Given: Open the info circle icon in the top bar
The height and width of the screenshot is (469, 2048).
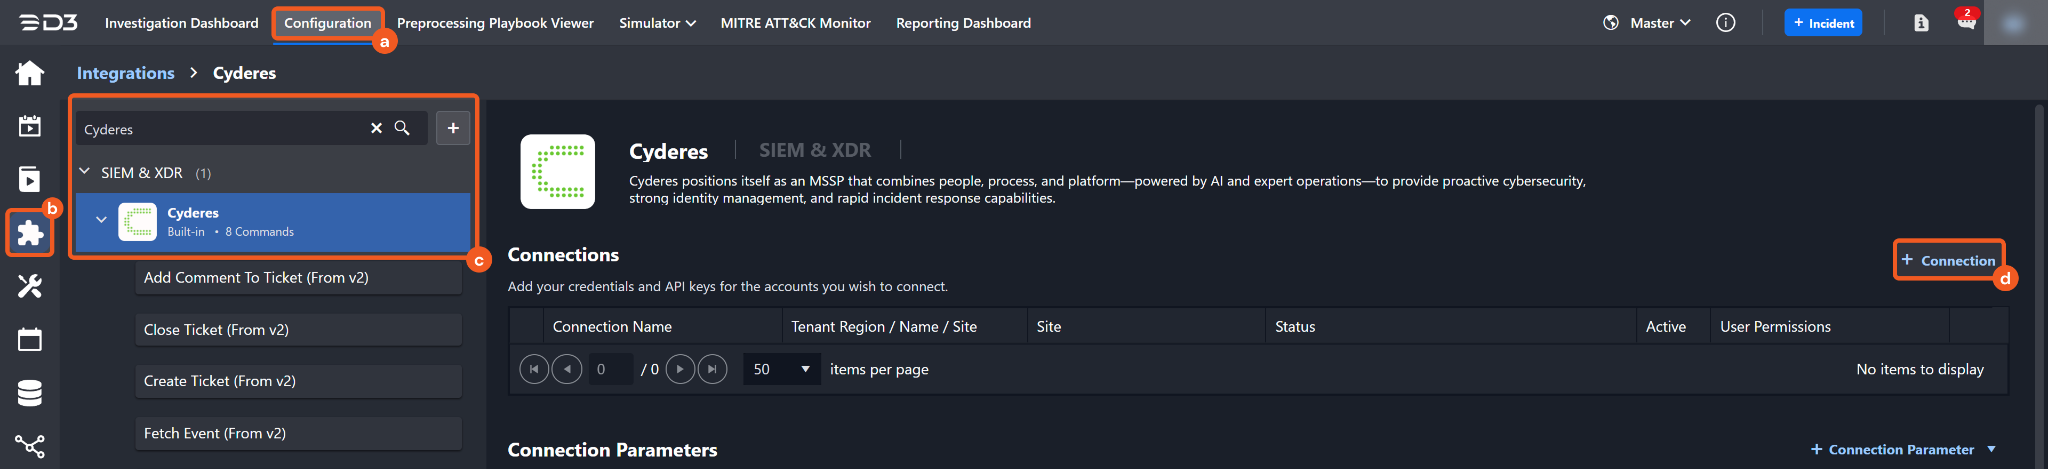Looking at the screenshot, I should point(1725,23).
